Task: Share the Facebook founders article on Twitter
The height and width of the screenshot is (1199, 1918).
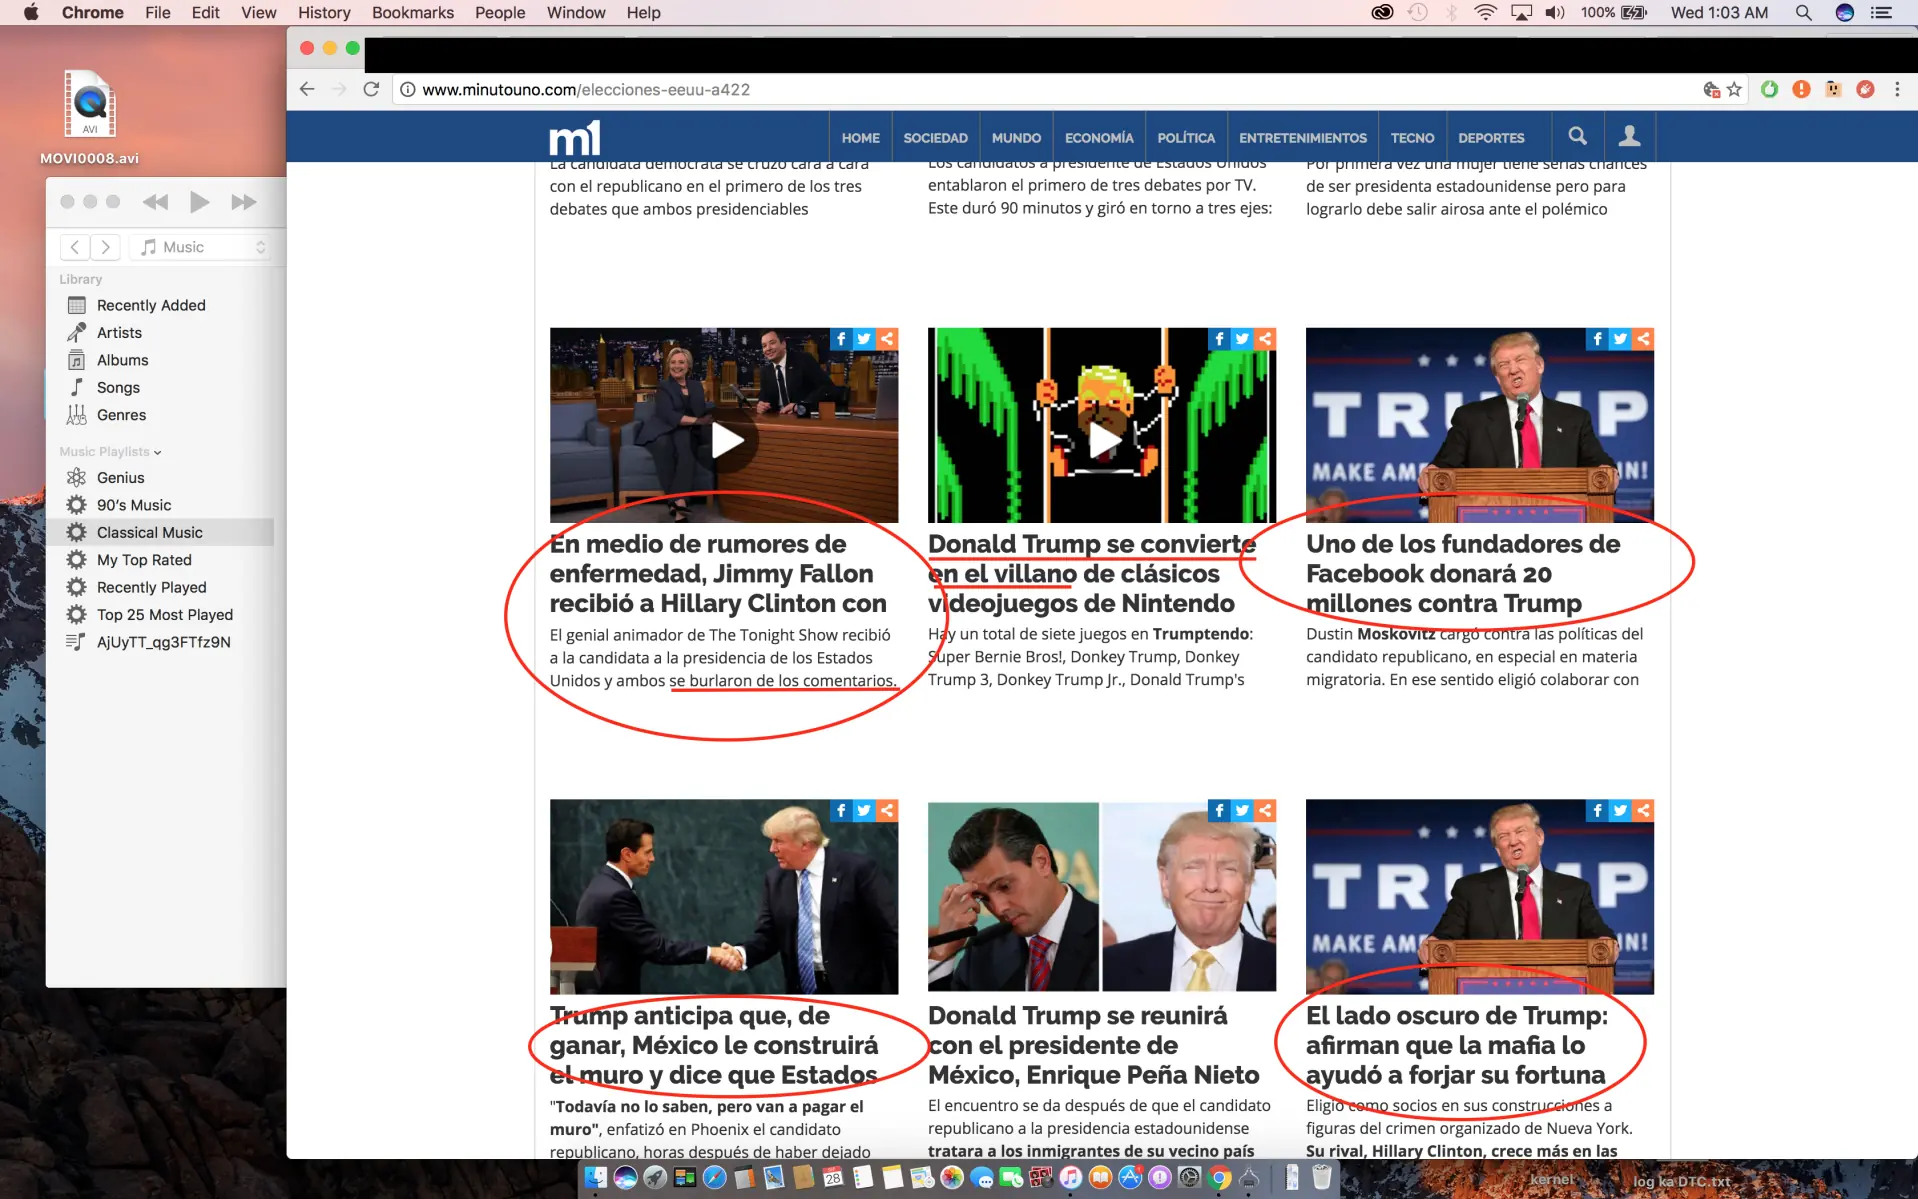Action: (x=1620, y=339)
